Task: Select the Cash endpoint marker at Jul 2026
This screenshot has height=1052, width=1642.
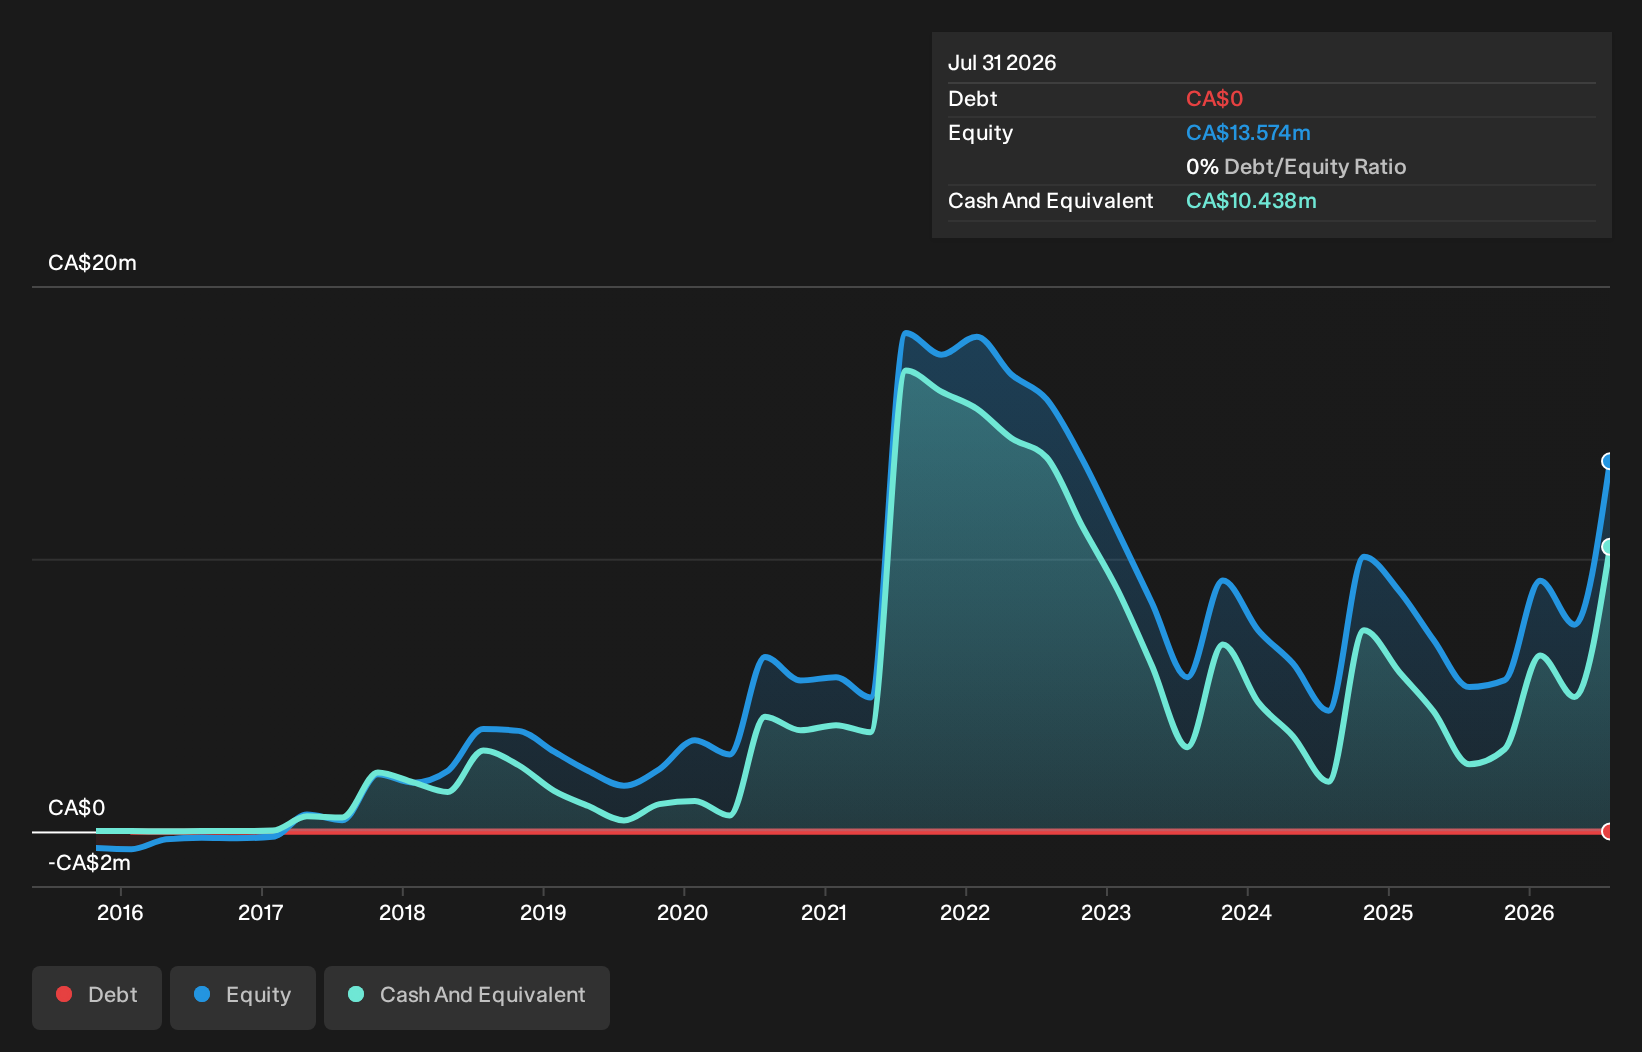Action: pyautogui.click(x=1609, y=546)
